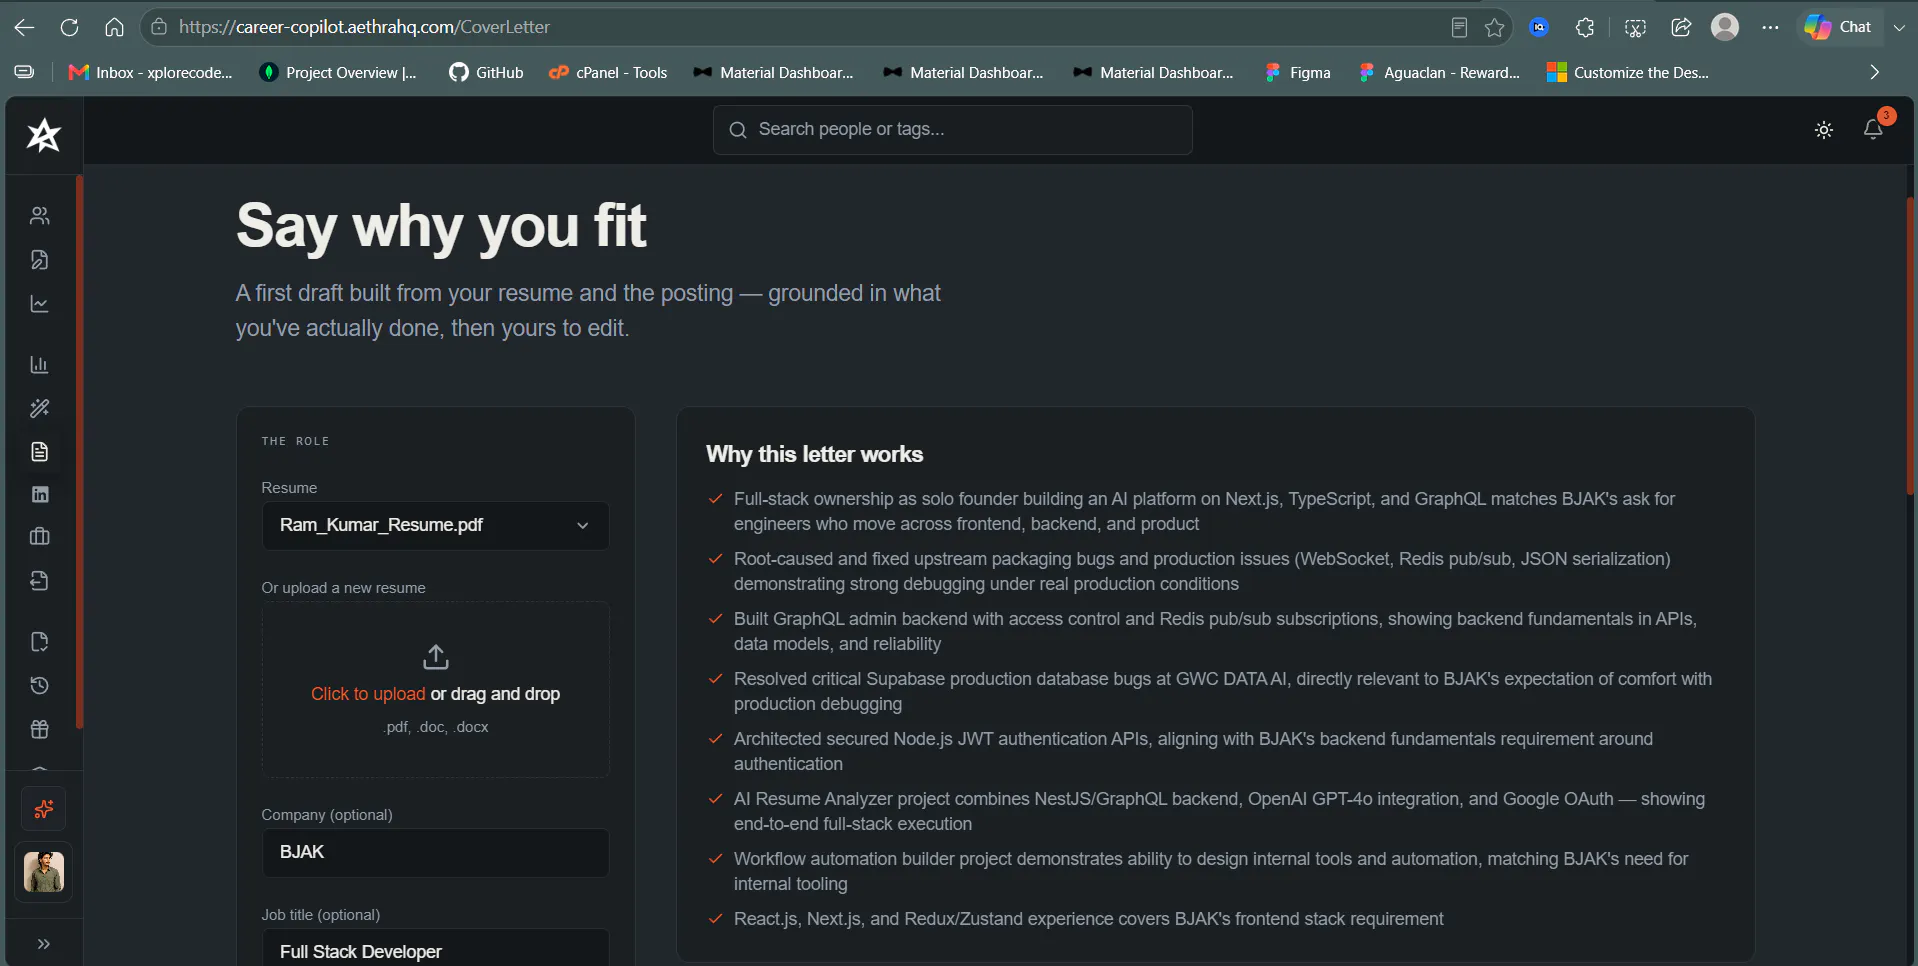
Task: Open the star logo home icon
Action: (44, 135)
